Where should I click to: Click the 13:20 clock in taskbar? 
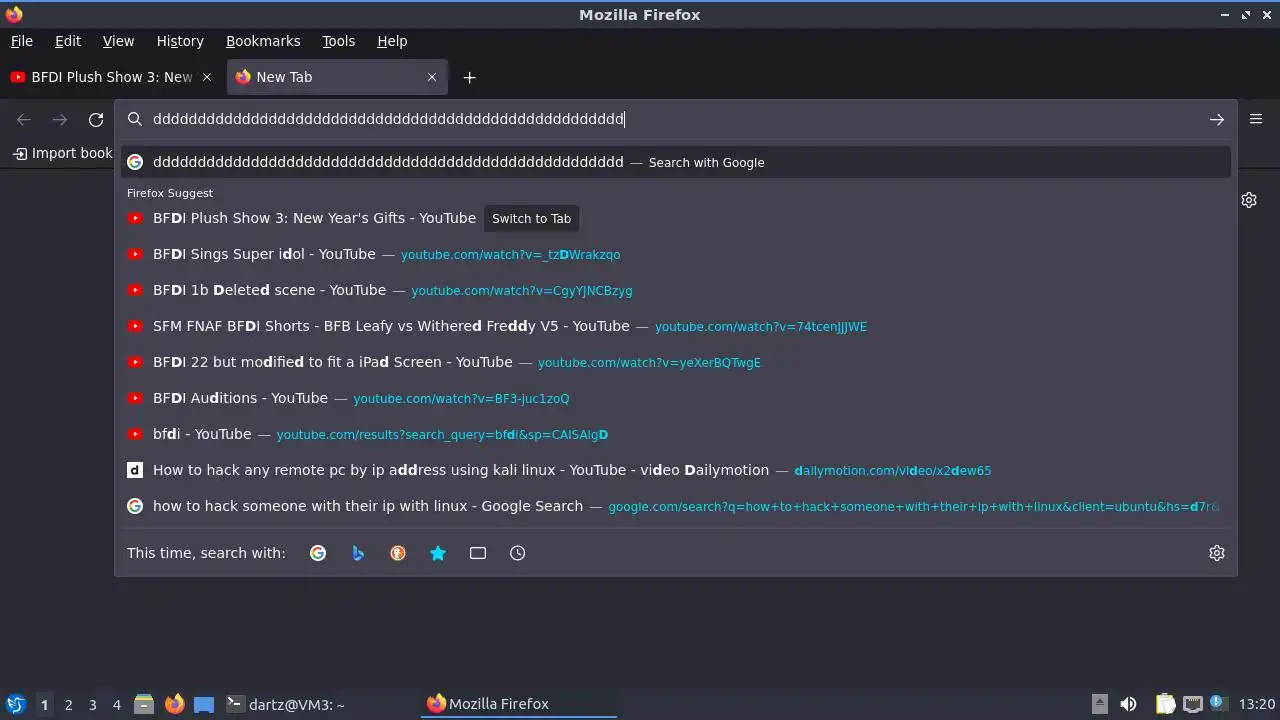(x=1257, y=704)
